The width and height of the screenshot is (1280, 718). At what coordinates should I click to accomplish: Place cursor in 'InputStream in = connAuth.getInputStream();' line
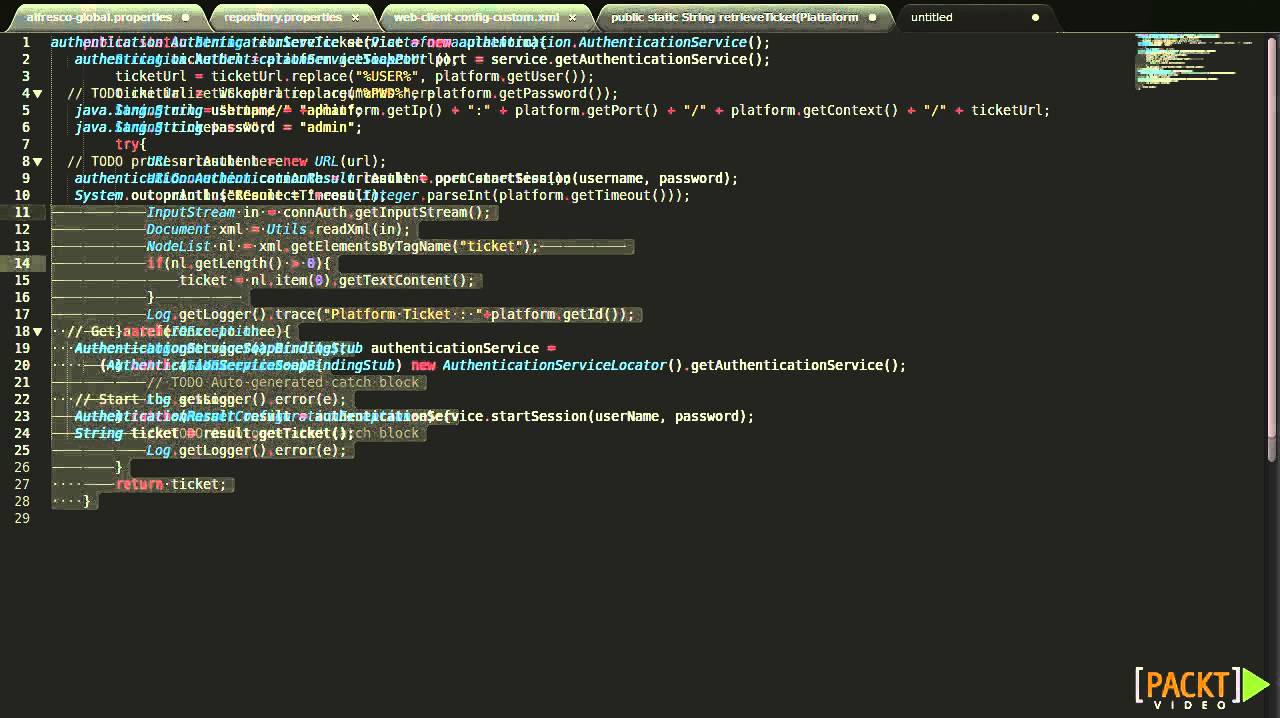coord(319,212)
